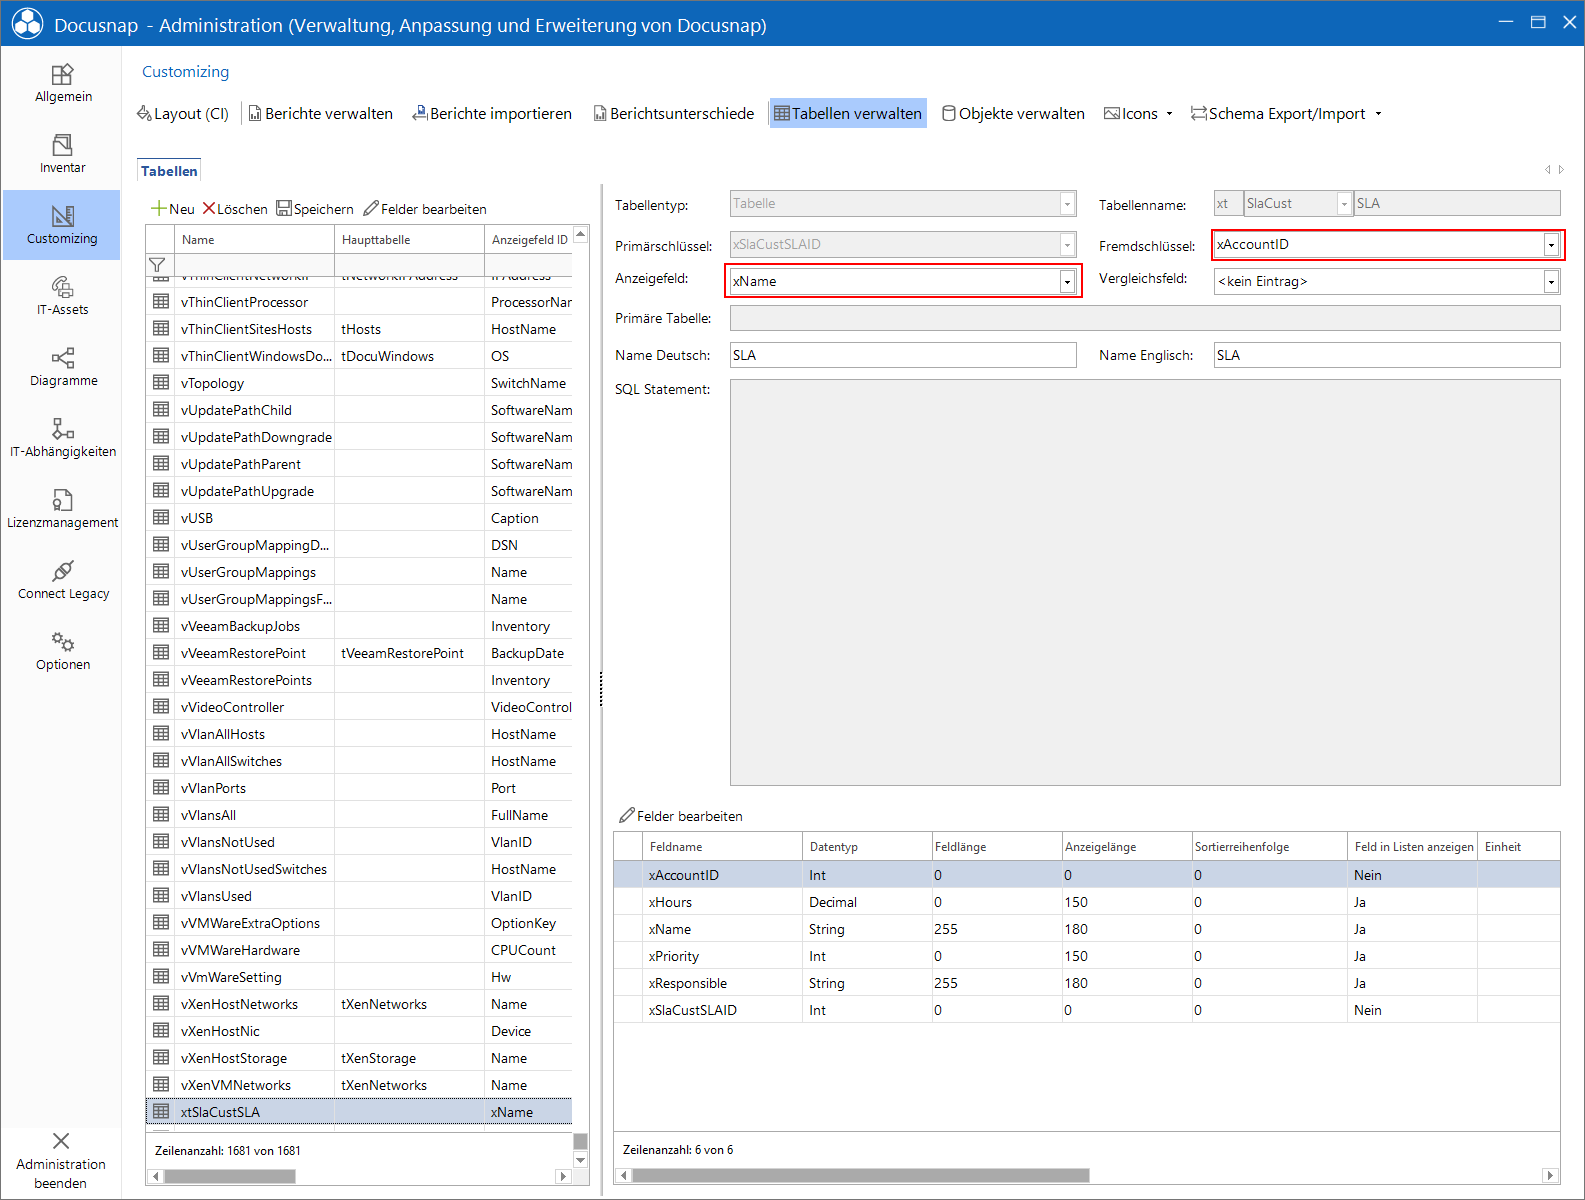Click Administration beenden
This screenshot has height=1200, width=1585.
61,1162
